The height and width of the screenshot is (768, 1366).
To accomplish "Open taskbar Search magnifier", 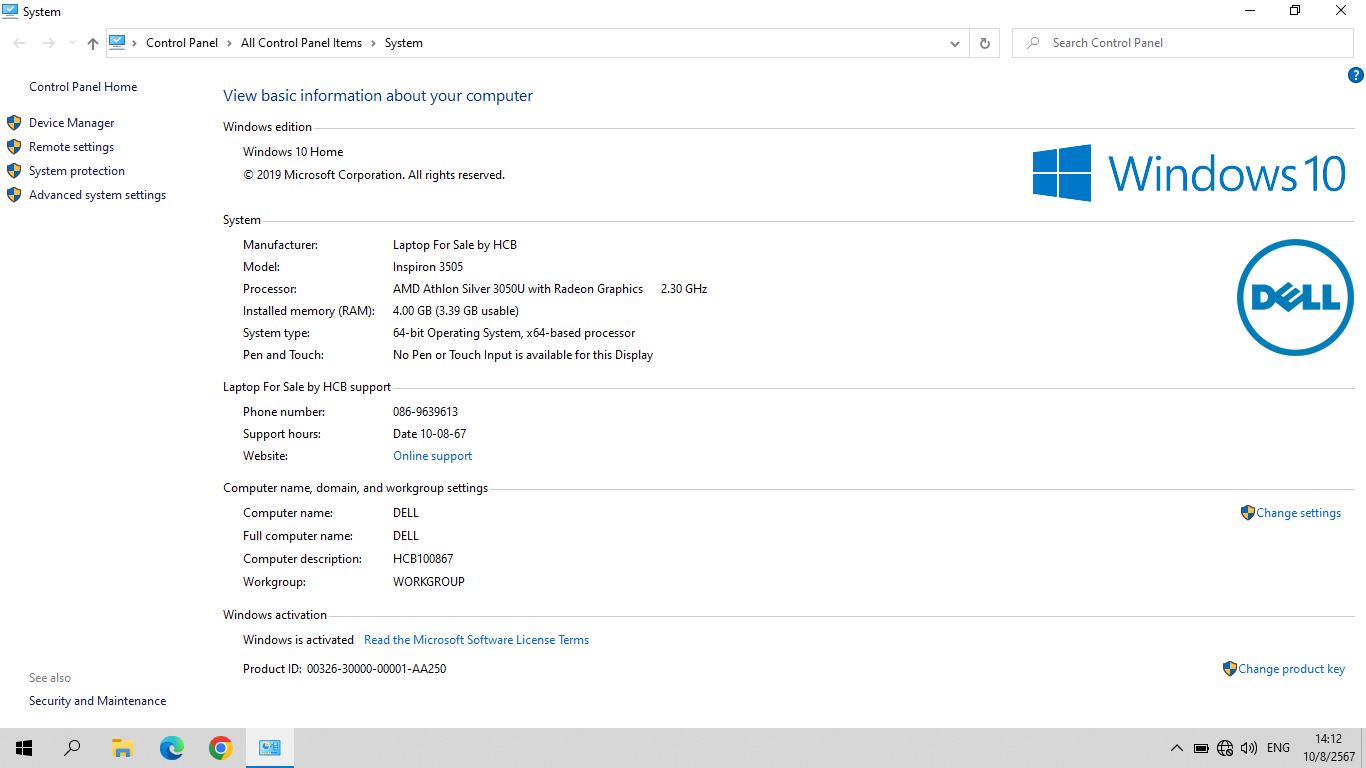I will click(72, 748).
